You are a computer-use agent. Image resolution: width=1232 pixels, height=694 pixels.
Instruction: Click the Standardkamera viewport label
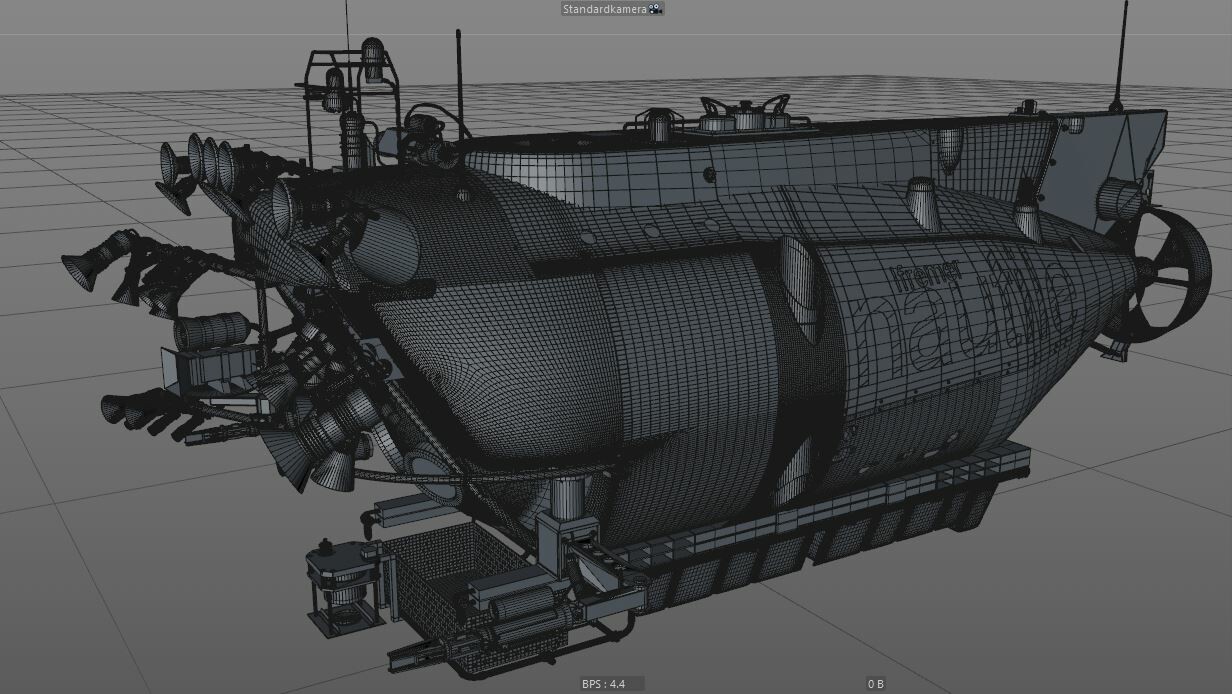click(x=606, y=9)
